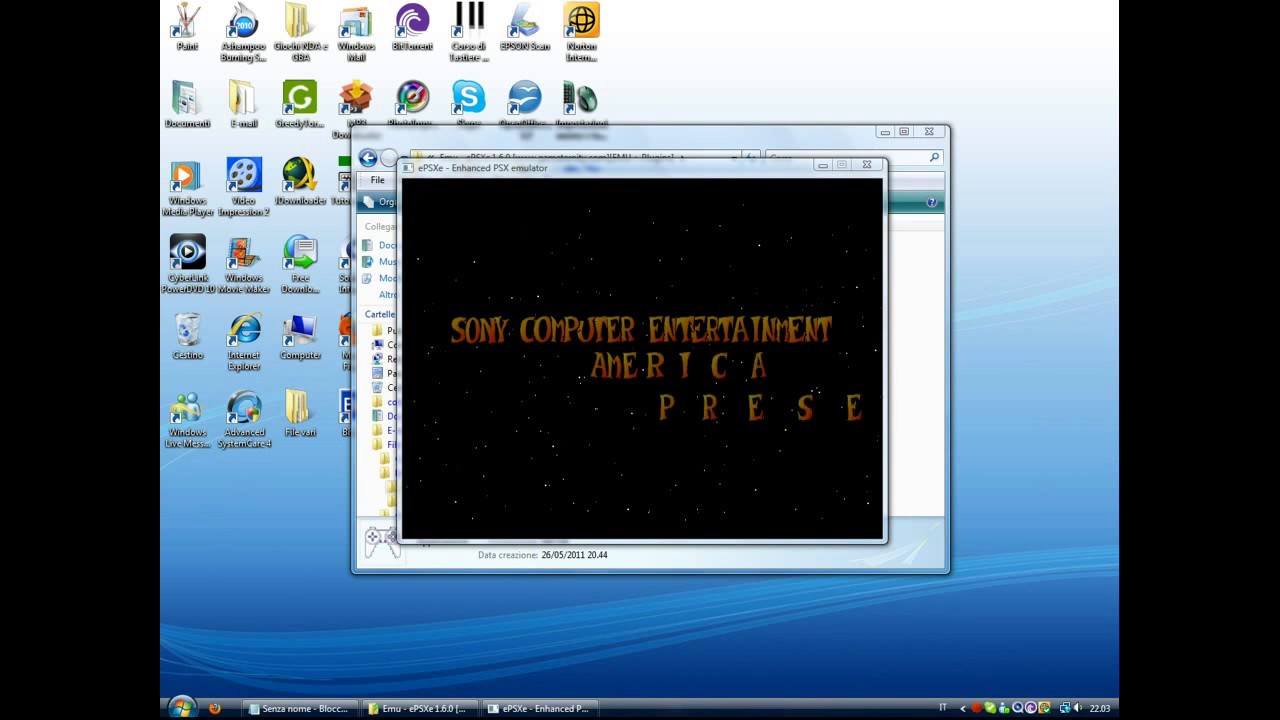Launch BitTorrent desktop shortcut
This screenshot has height=720, width=1280.
point(412,27)
